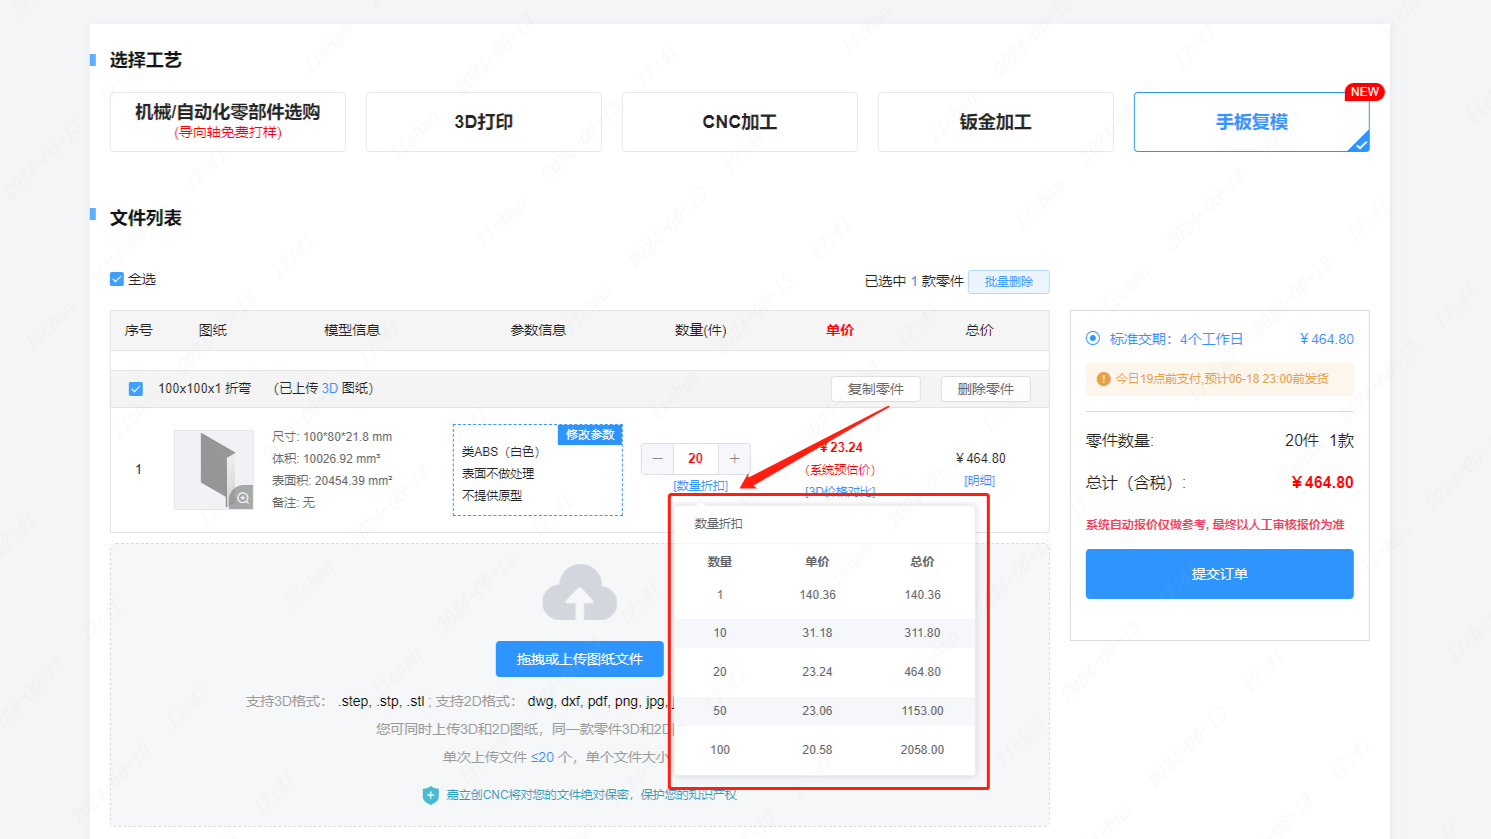Open the 数量折扣 quantity discount popup
This screenshot has height=839, width=1491.
click(700, 486)
